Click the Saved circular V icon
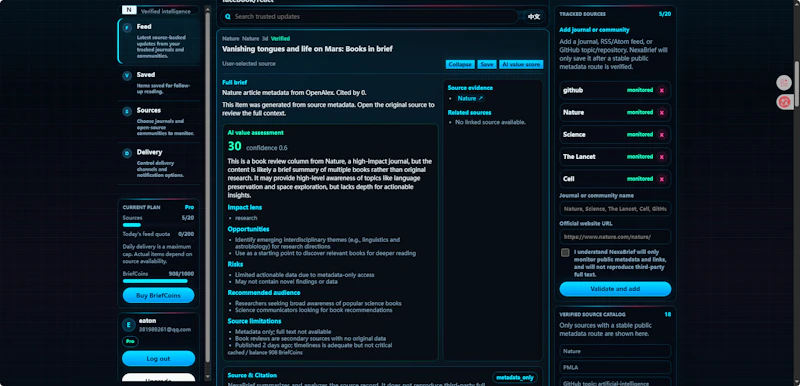This screenshot has height=386, width=800. (127, 76)
